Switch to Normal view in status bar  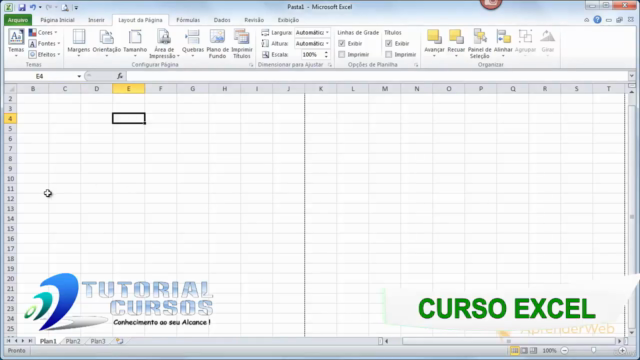click(x=515, y=351)
